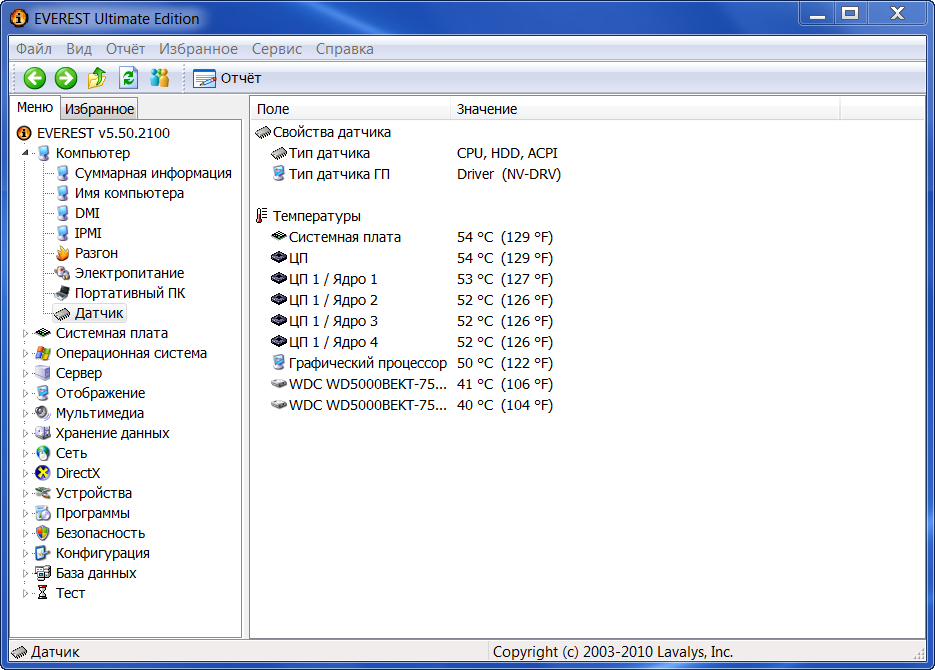The width and height of the screenshot is (935, 670).
Task: Click the Тест hourglass icon
Action: (43, 593)
